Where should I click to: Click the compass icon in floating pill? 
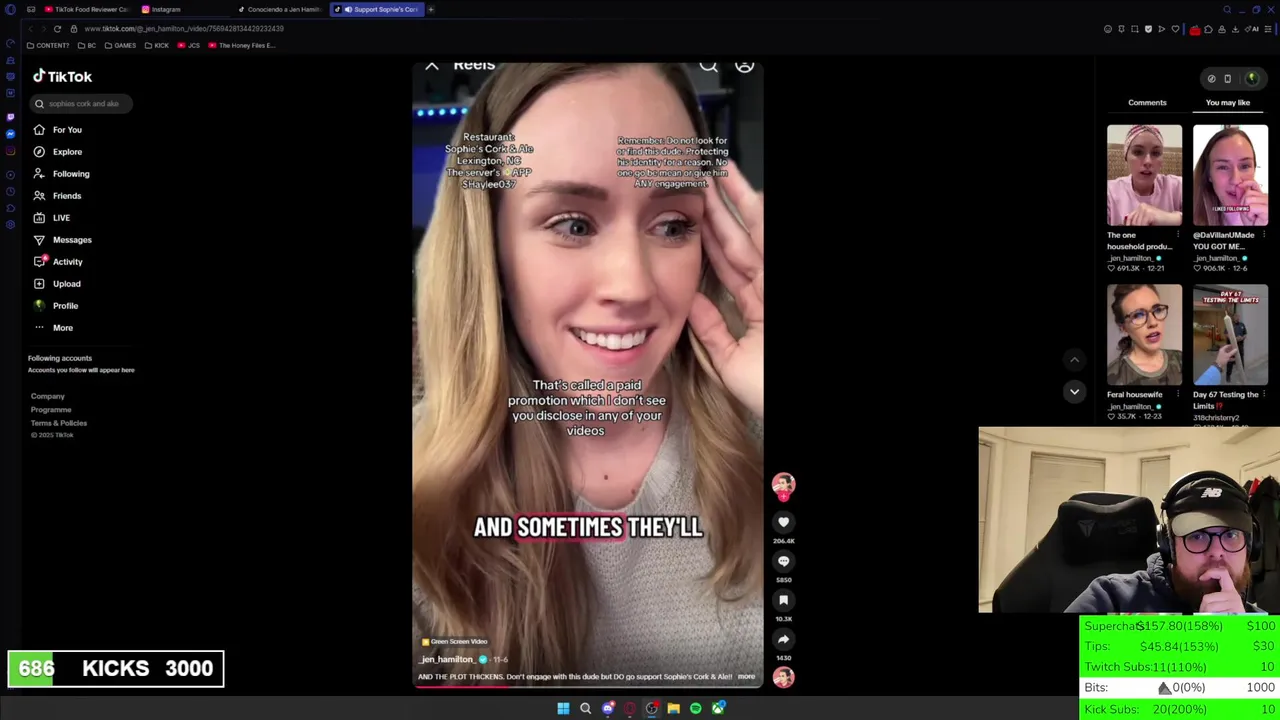[1211, 79]
